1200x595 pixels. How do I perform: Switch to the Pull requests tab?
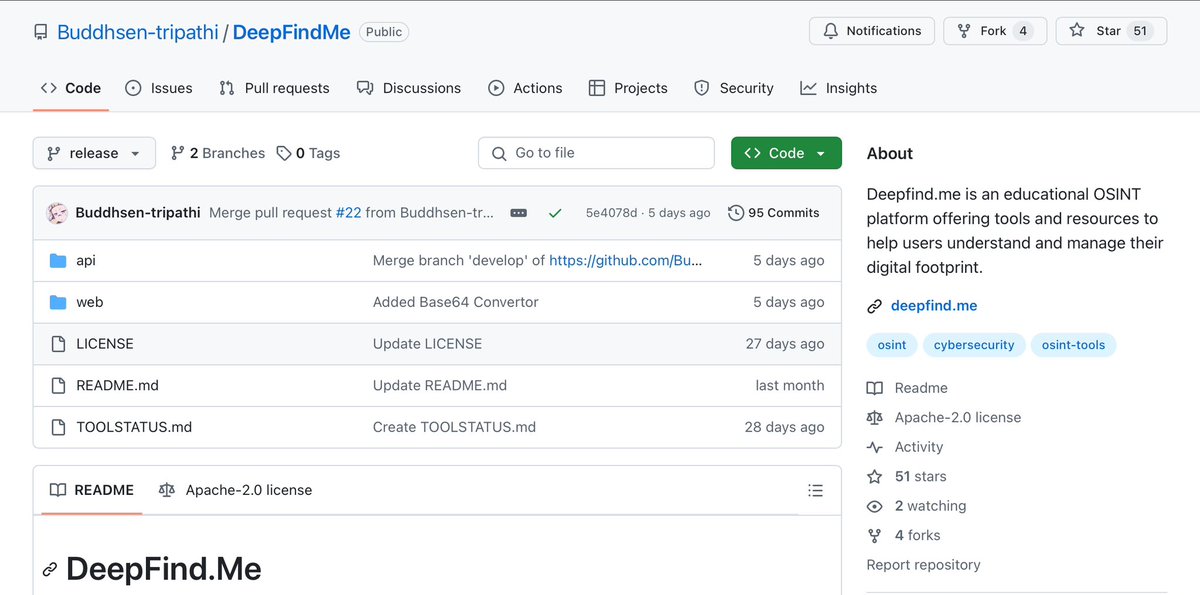point(274,88)
